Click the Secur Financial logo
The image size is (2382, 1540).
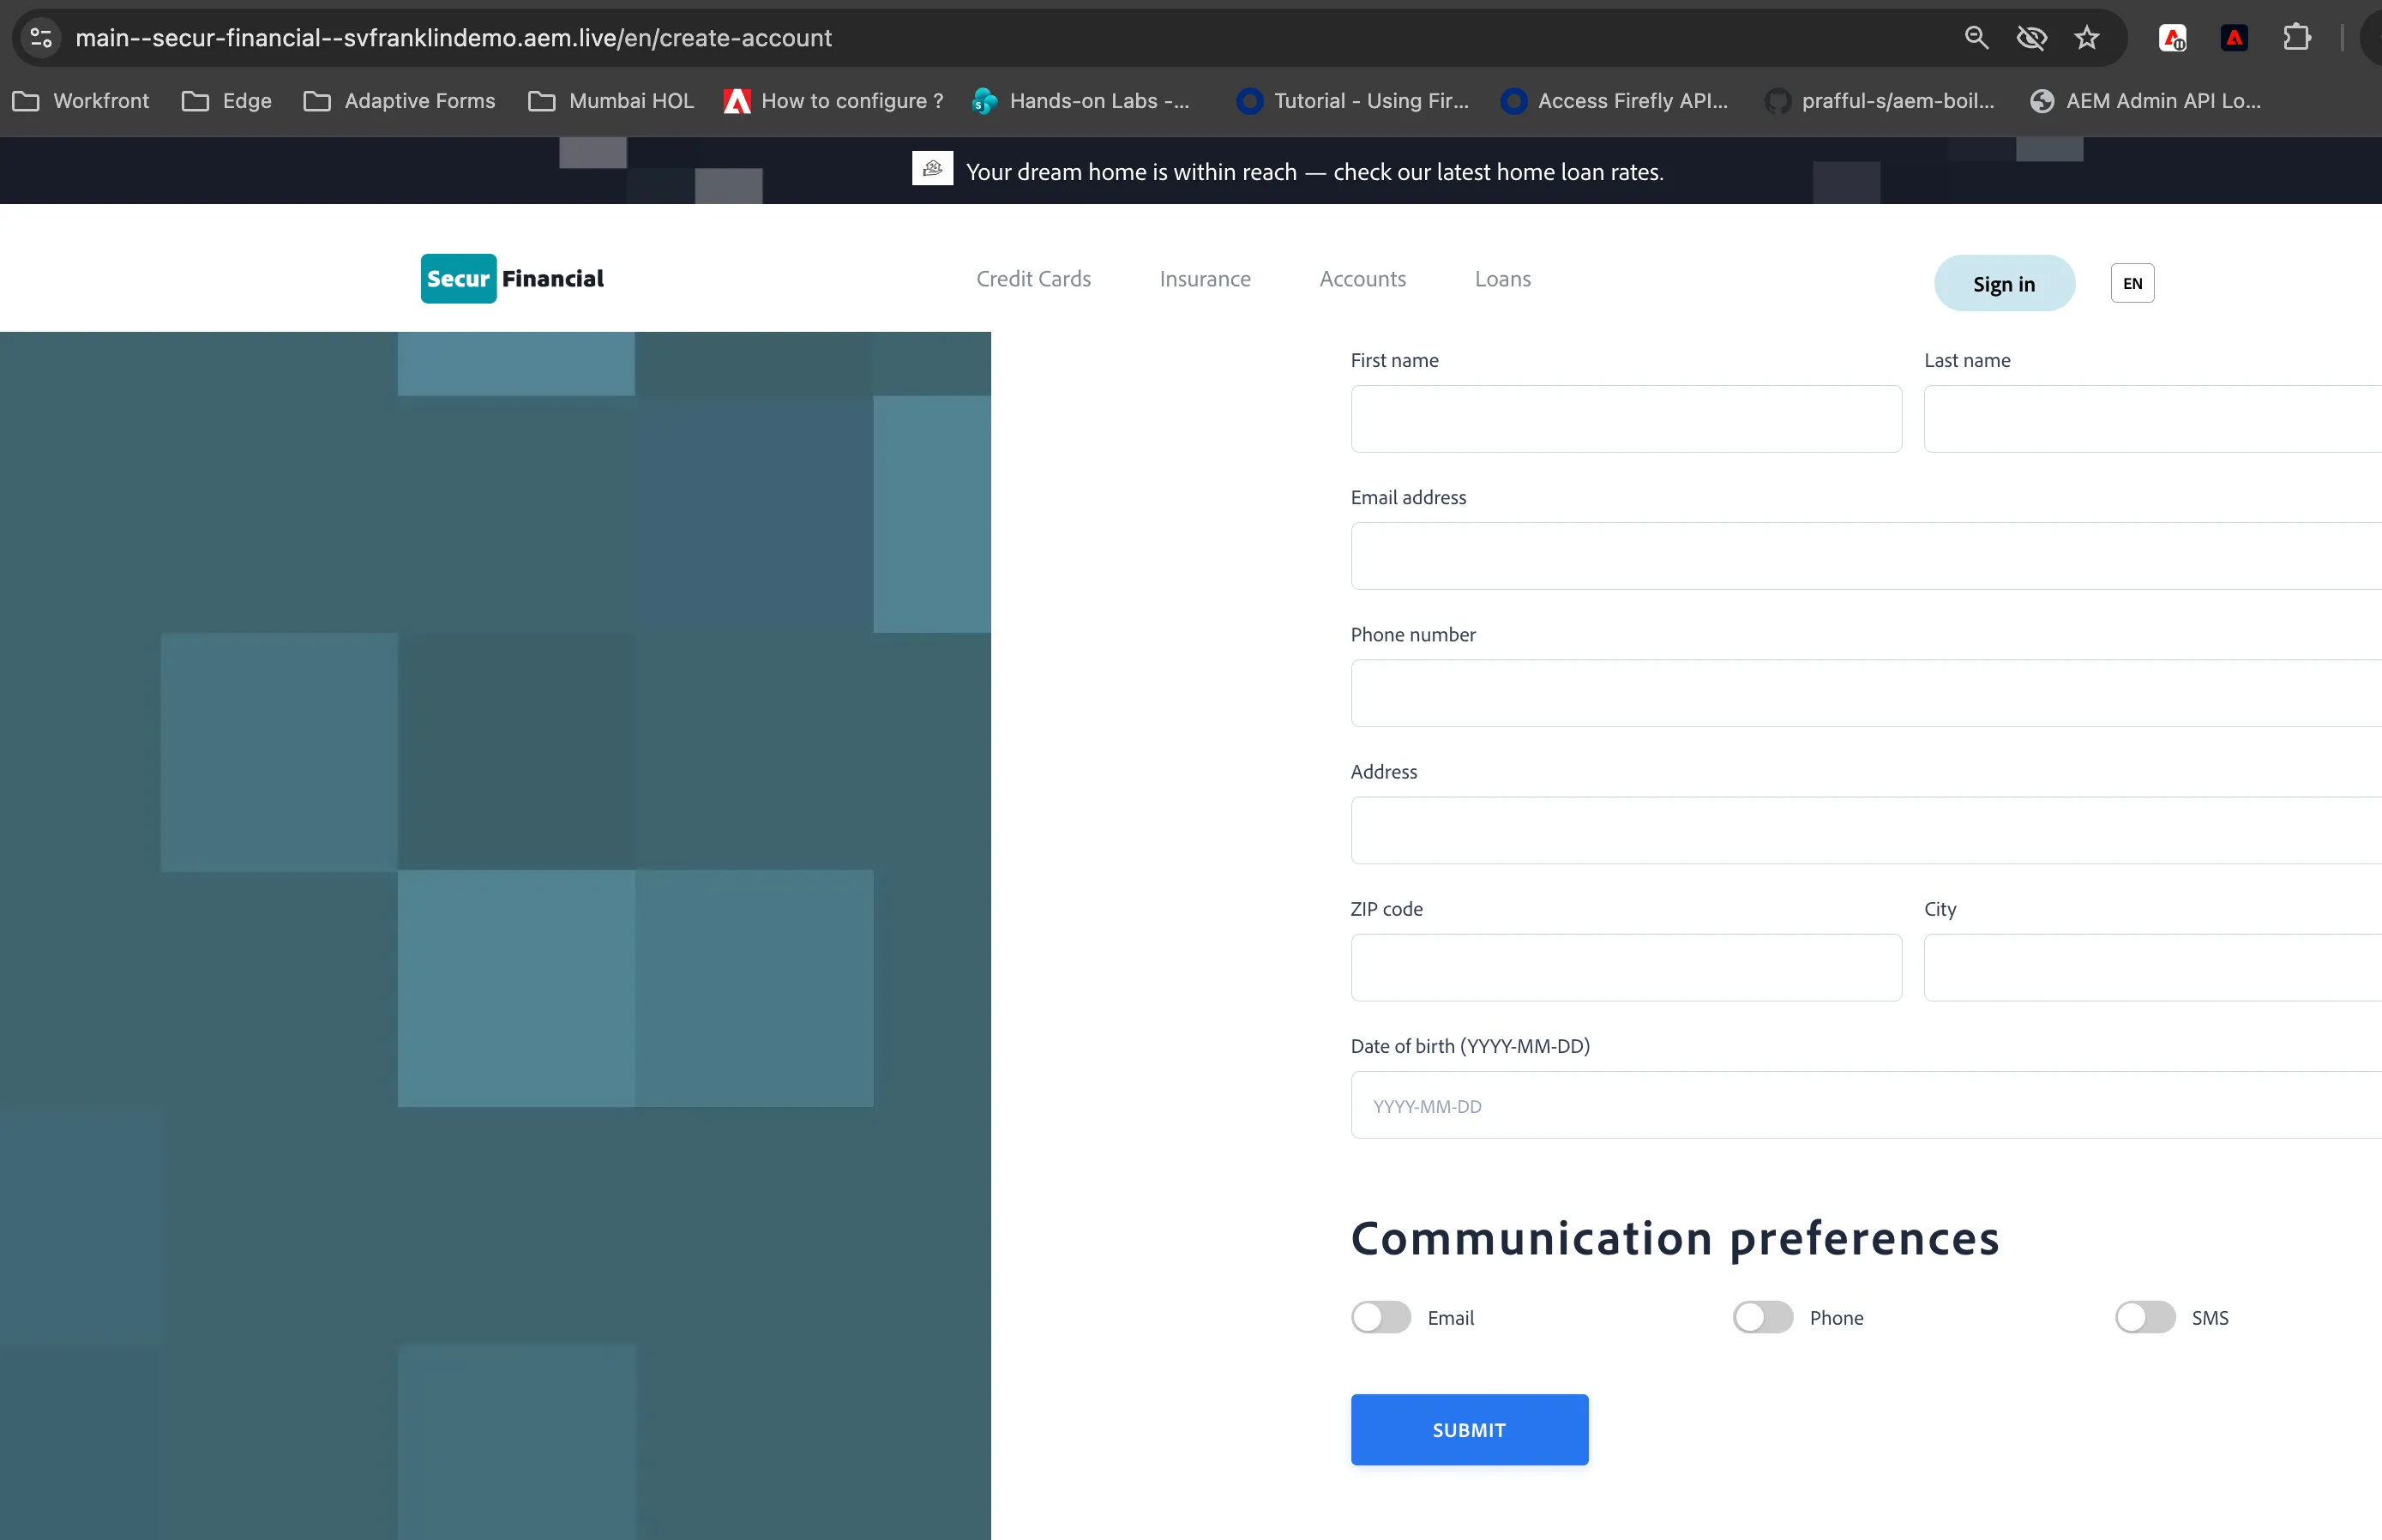click(x=512, y=279)
